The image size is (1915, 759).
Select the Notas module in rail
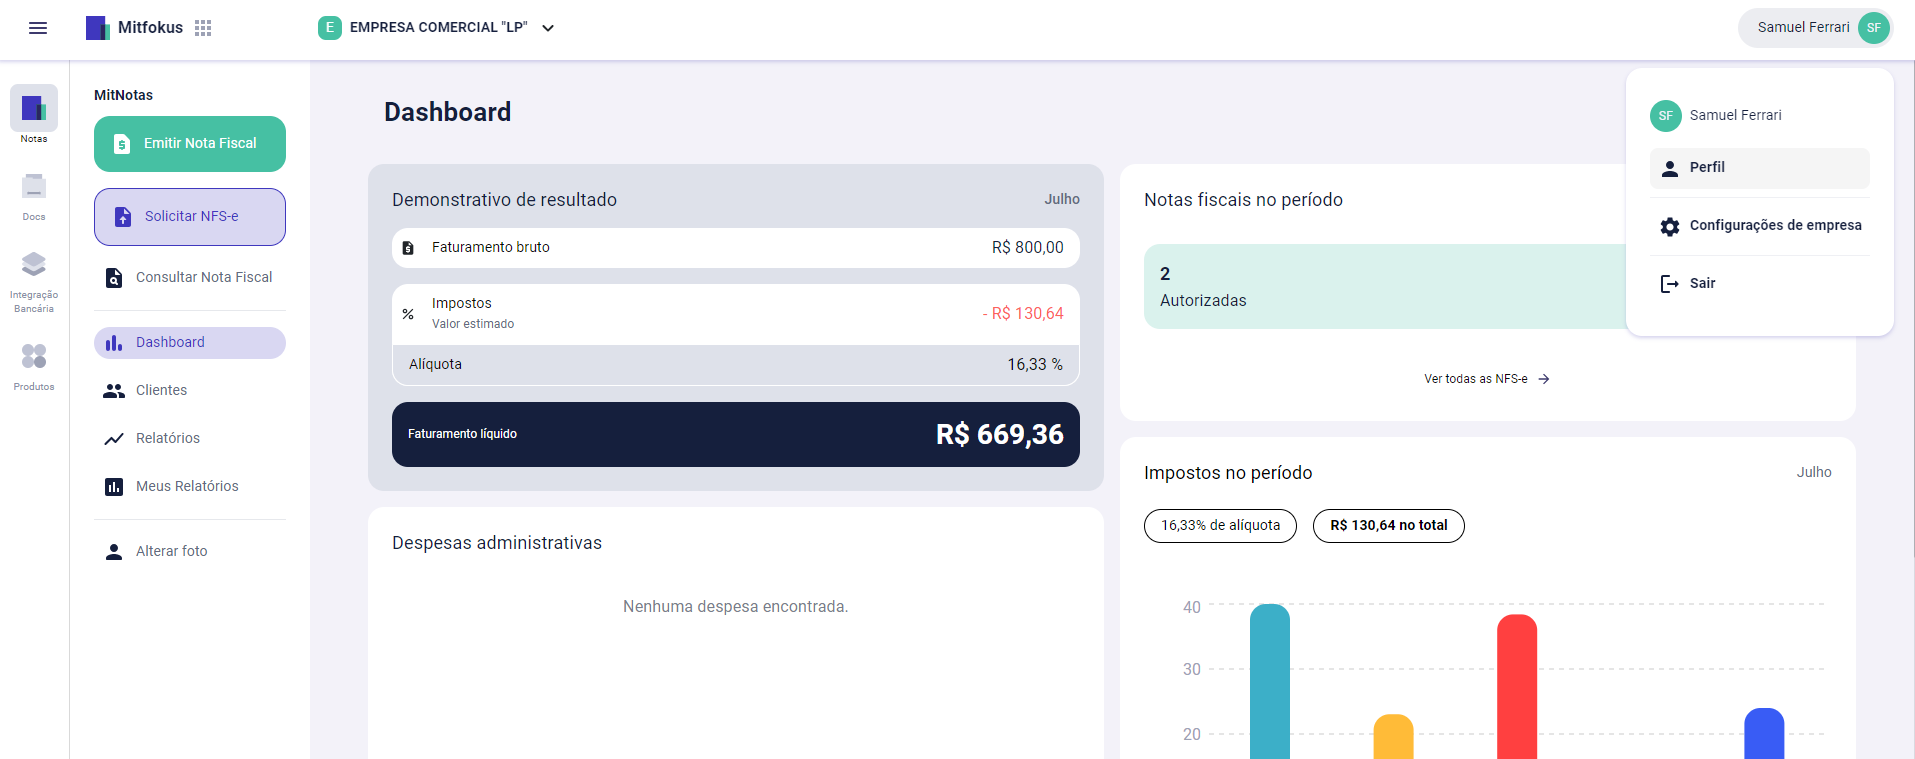click(x=34, y=114)
